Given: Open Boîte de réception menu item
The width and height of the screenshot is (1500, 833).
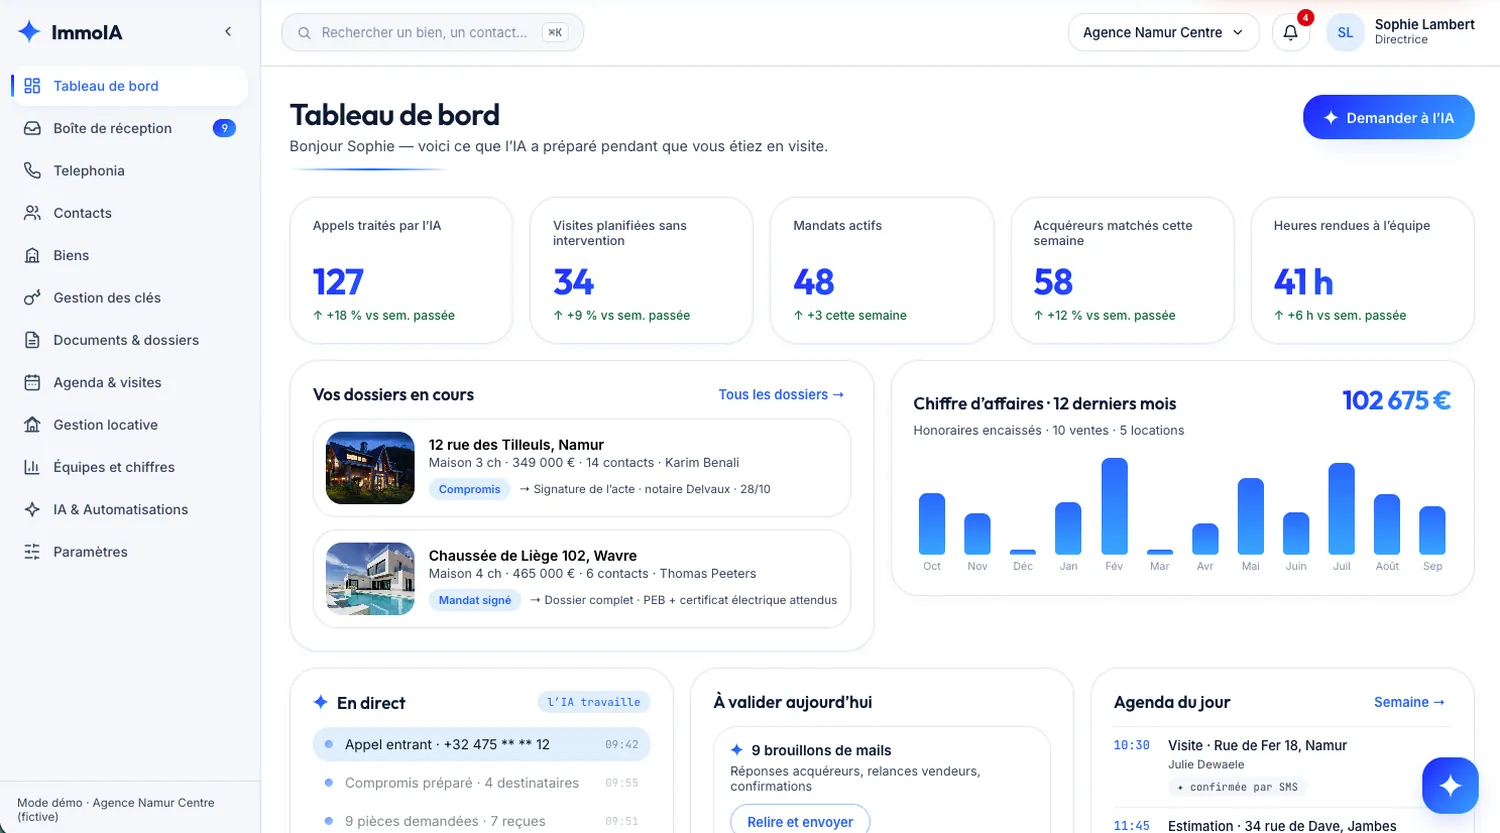Looking at the screenshot, I should pyautogui.click(x=130, y=128).
